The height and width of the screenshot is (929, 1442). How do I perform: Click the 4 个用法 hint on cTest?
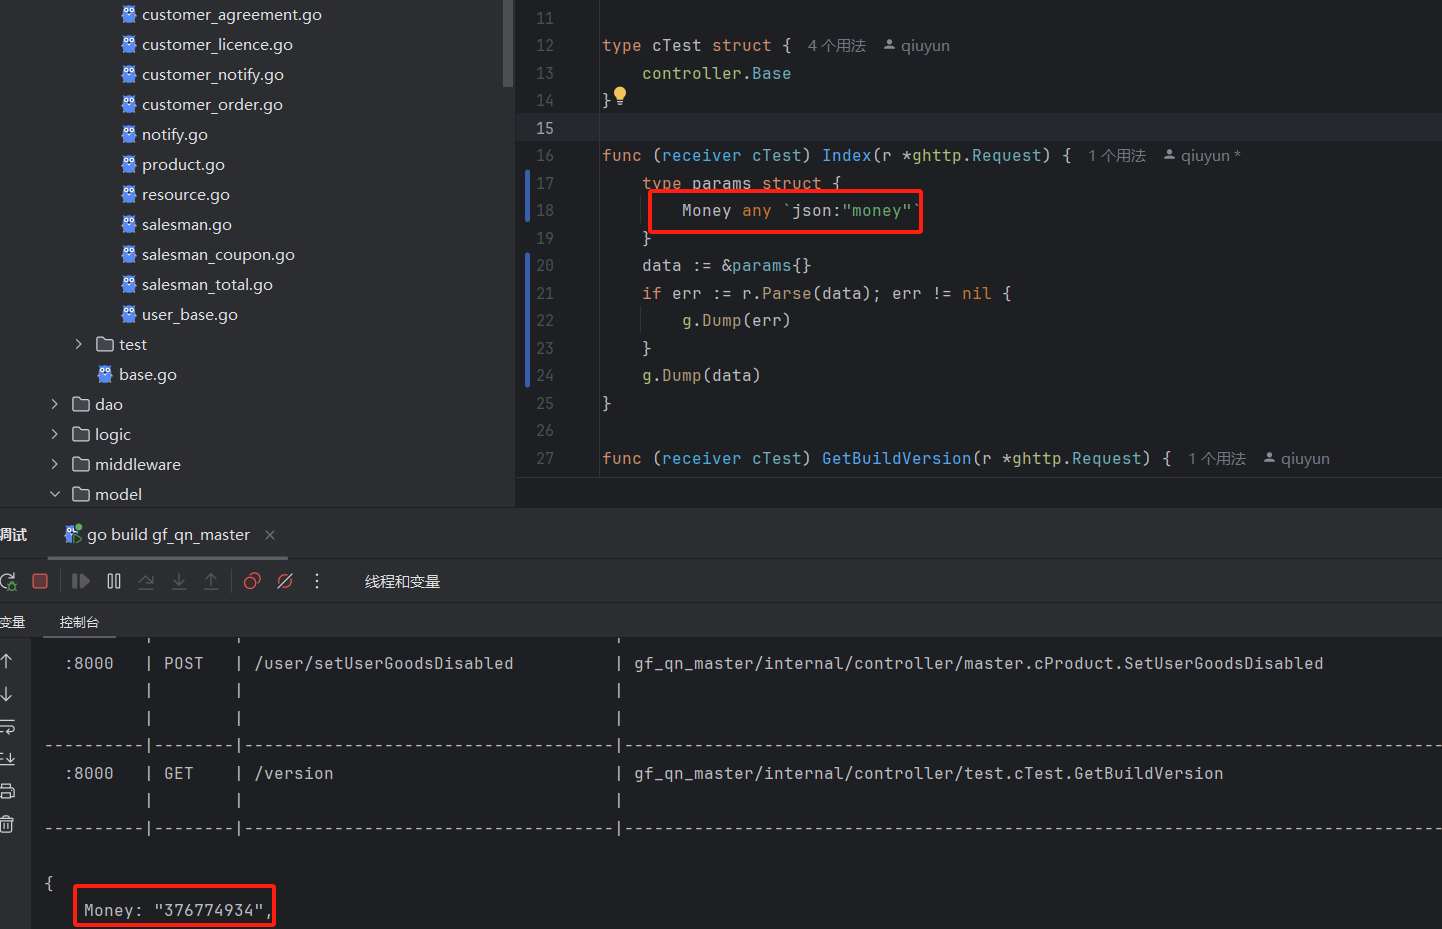point(837,46)
